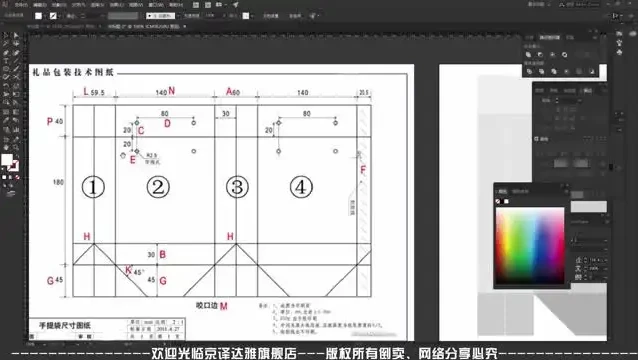Select the Hand tool
Image resolution: width=638 pixels, height=360 pixels.
pos(6,147)
